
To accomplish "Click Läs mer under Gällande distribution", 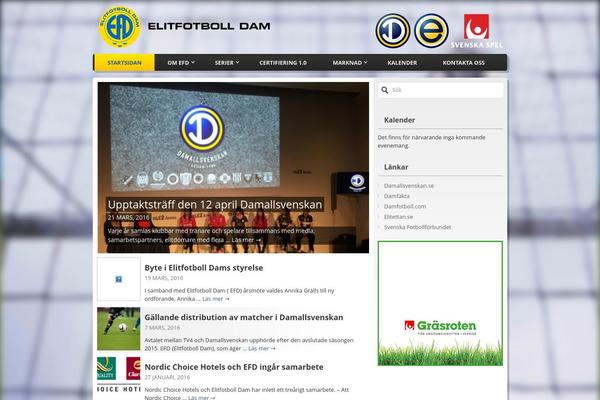I will pyautogui.click(x=262, y=348).
